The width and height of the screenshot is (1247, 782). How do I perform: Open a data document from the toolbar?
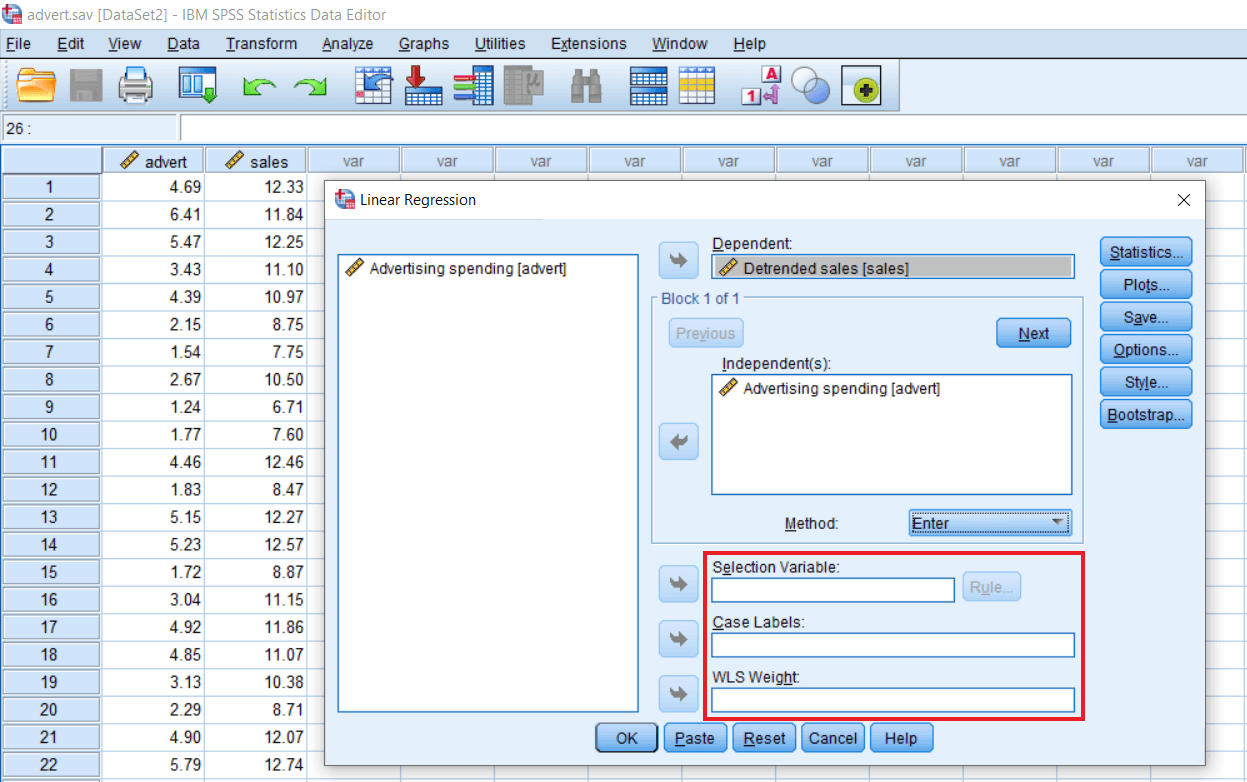point(37,86)
